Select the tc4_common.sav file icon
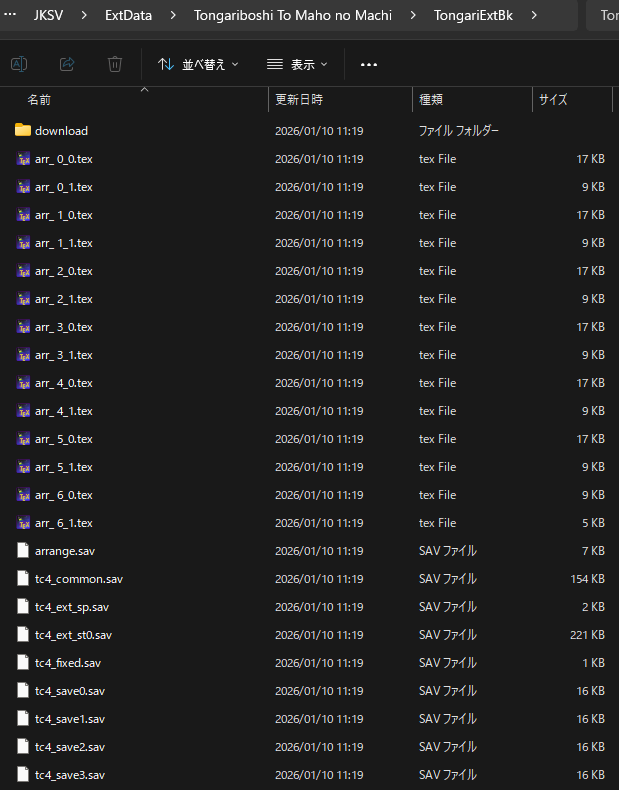Screen dimensions: 619x790 (x=23, y=579)
